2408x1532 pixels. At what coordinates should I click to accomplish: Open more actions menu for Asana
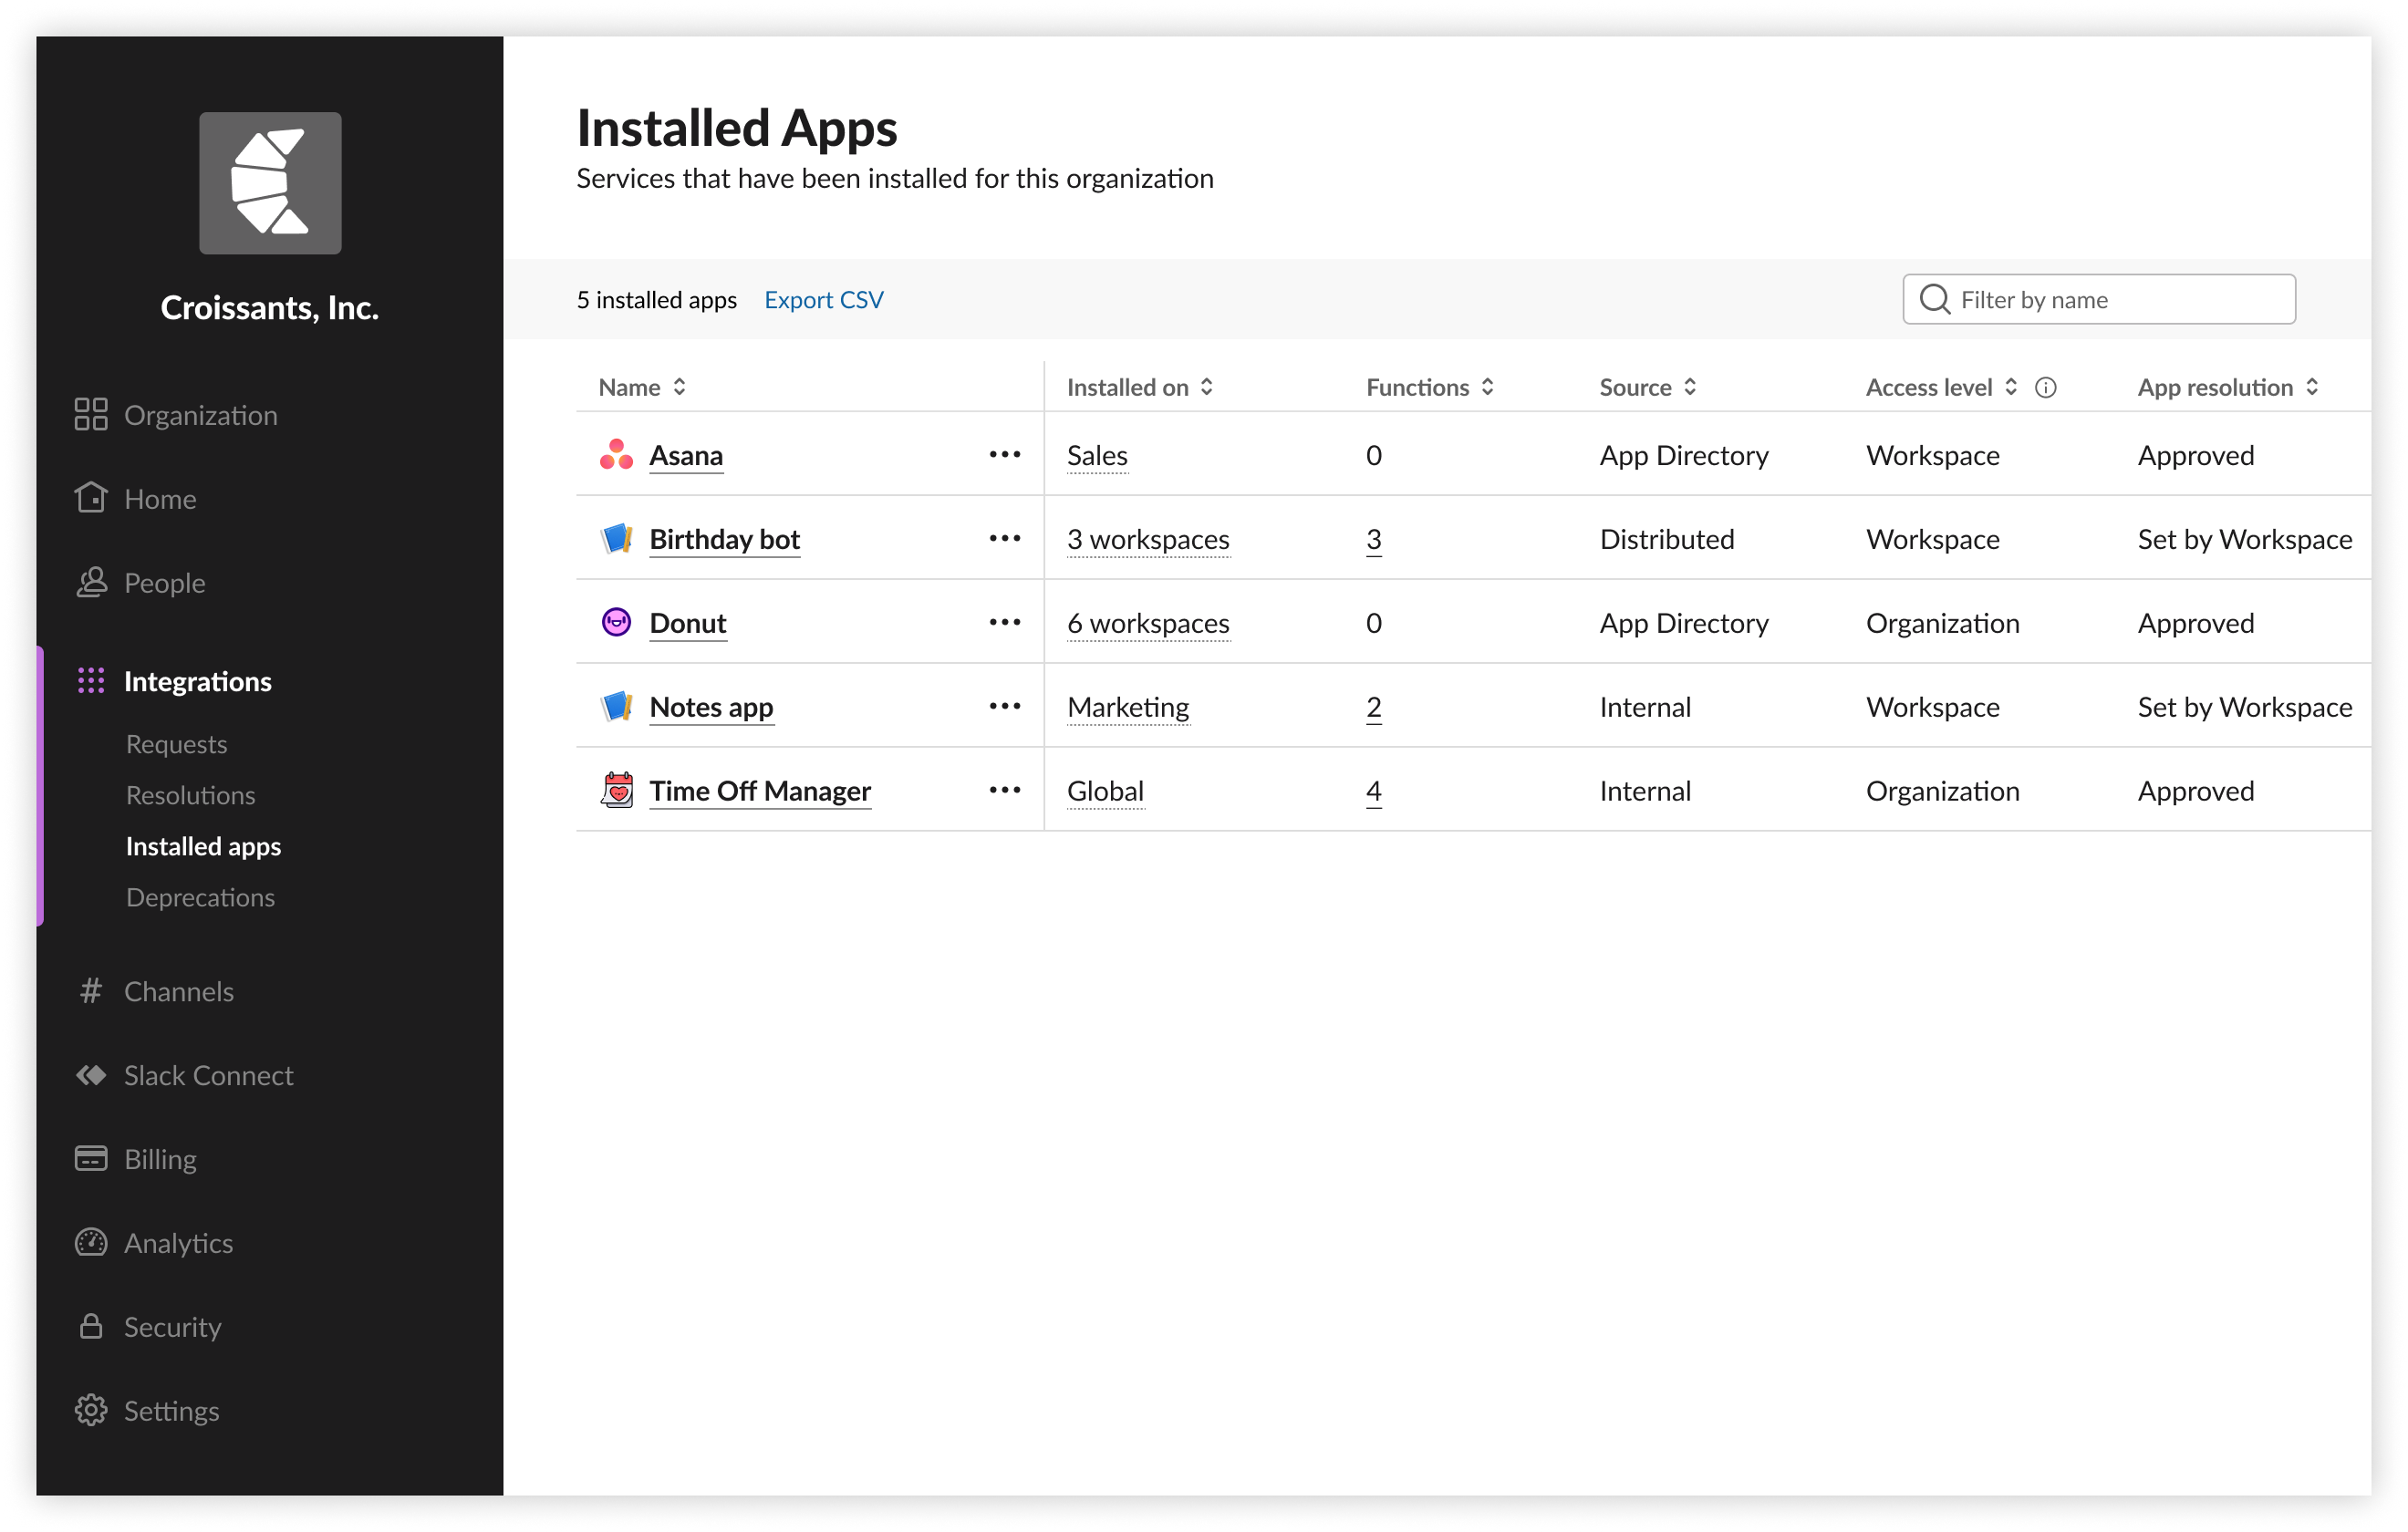1004,455
